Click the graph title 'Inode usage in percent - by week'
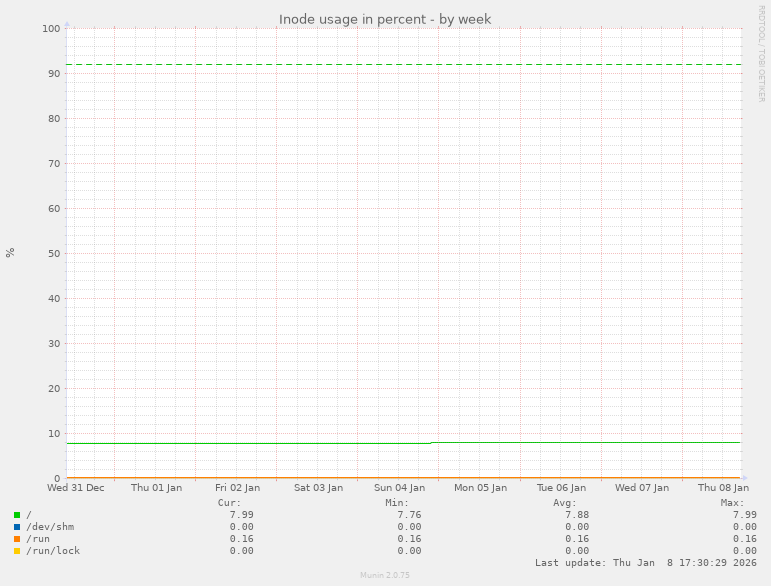Image resolution: width=771 pixels, height=586 pixels. pyautogui.click(x=385, y=19)
